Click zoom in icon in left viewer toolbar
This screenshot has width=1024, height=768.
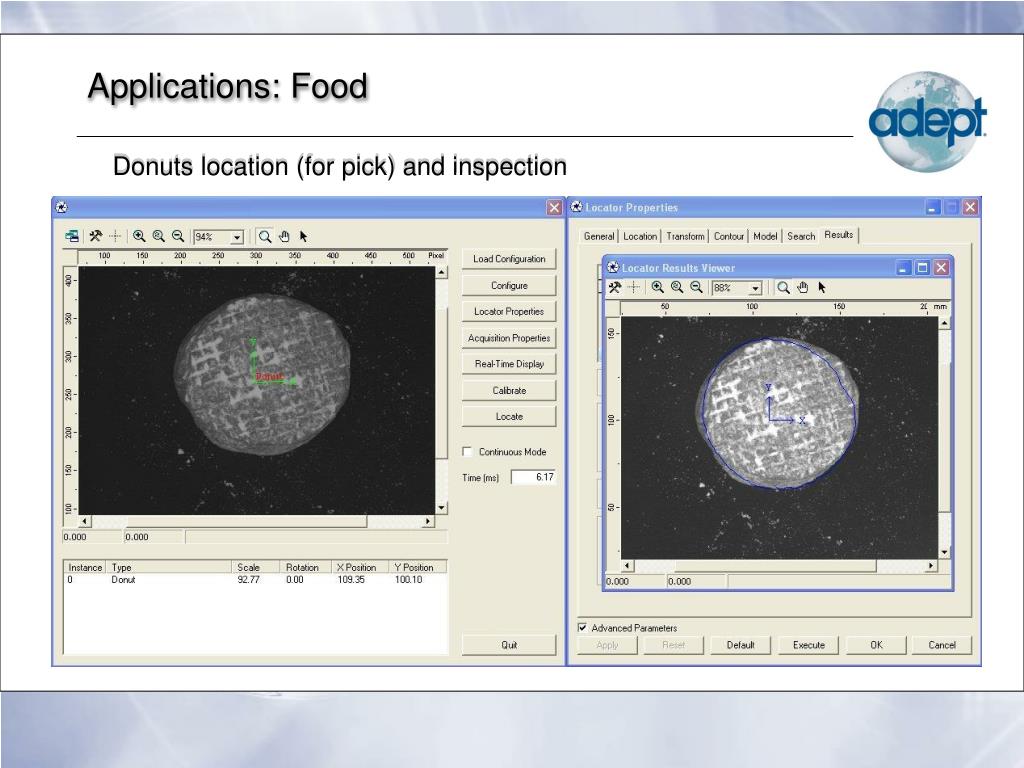[139, 236]
